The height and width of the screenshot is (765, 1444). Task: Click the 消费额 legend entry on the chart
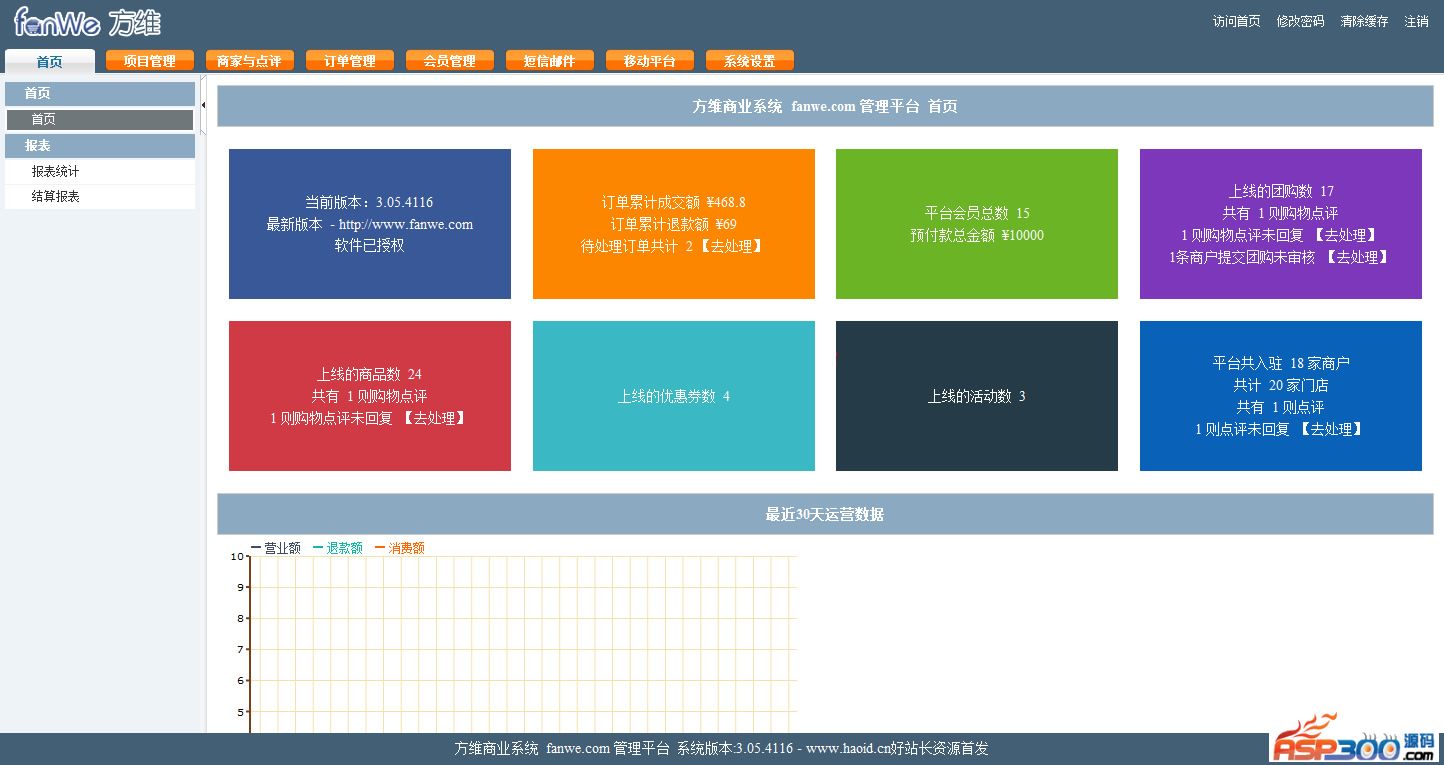pos(400,548)
